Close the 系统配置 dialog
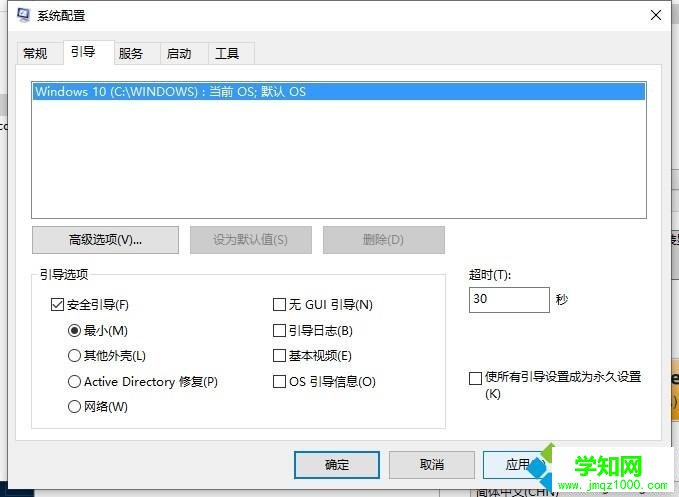The height and width of the screenshot is (497, 679). (656, 15)
